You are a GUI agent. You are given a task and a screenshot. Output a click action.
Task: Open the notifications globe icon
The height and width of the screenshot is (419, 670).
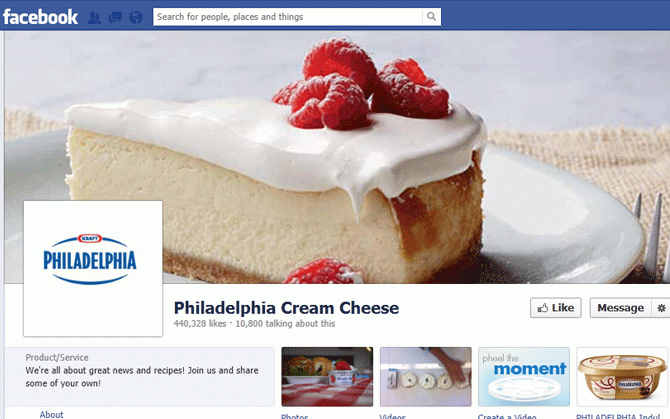point(136,18)
